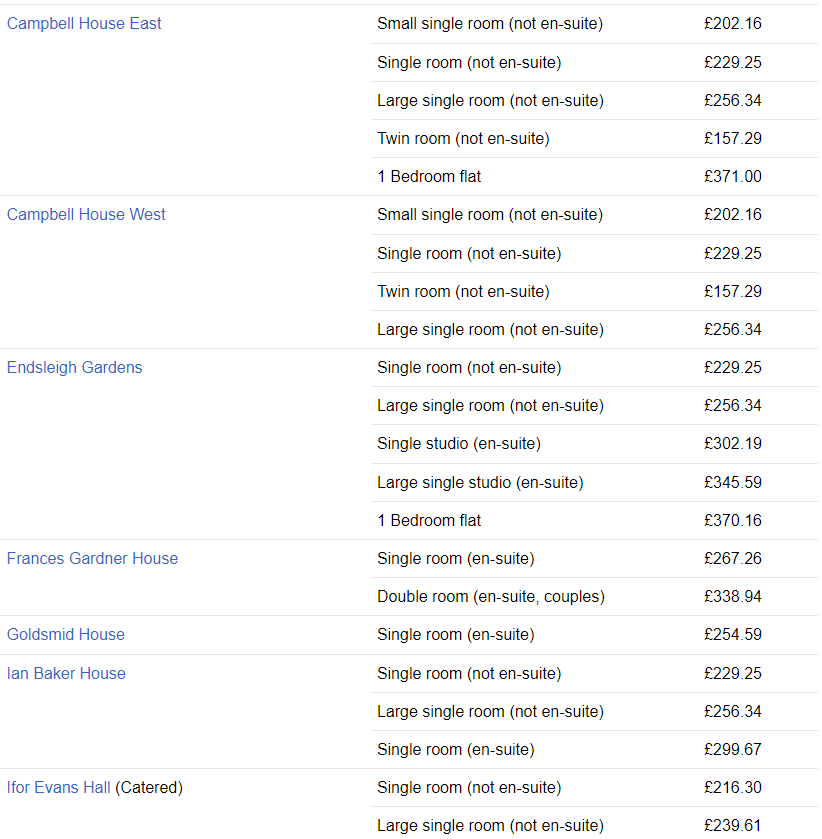Select the Endsleigh Gardens Single studio (en-suite) row

pos(594,444)
